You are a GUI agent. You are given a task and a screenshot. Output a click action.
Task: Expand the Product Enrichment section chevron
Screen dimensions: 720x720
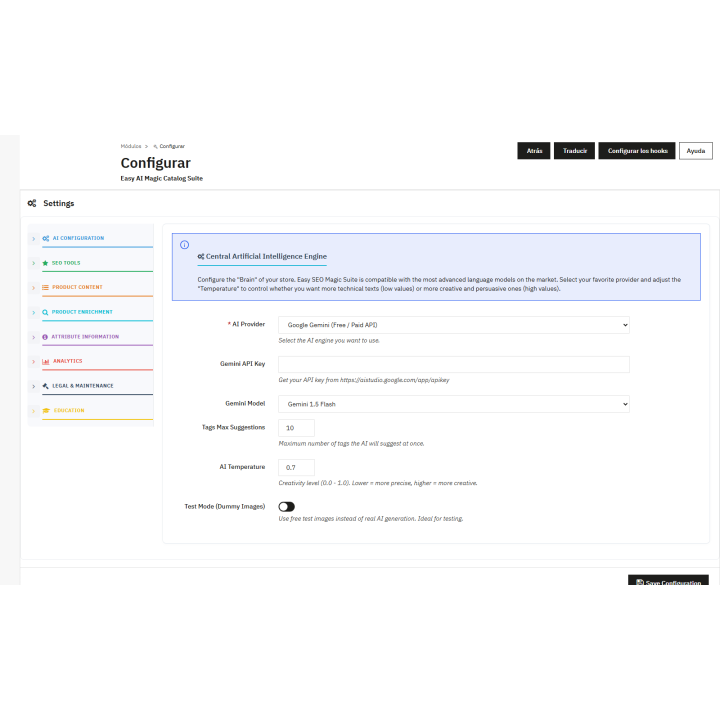34,313
